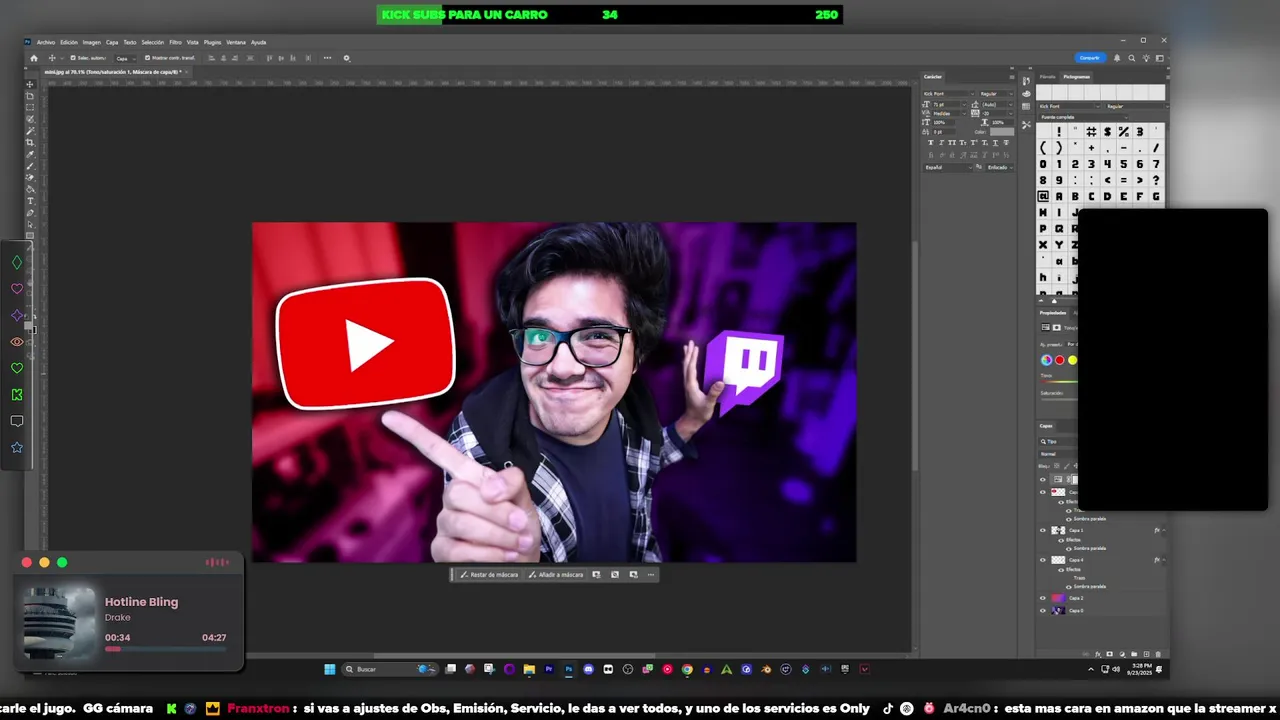This screenshot has height=720, width=1280.
Task: Collapse the Capa 1 effects list
Action: click(1164, 530)
